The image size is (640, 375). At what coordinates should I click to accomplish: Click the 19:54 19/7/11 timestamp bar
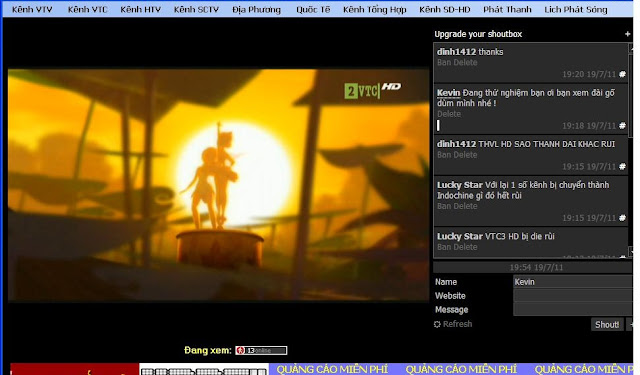pos(532,267)
